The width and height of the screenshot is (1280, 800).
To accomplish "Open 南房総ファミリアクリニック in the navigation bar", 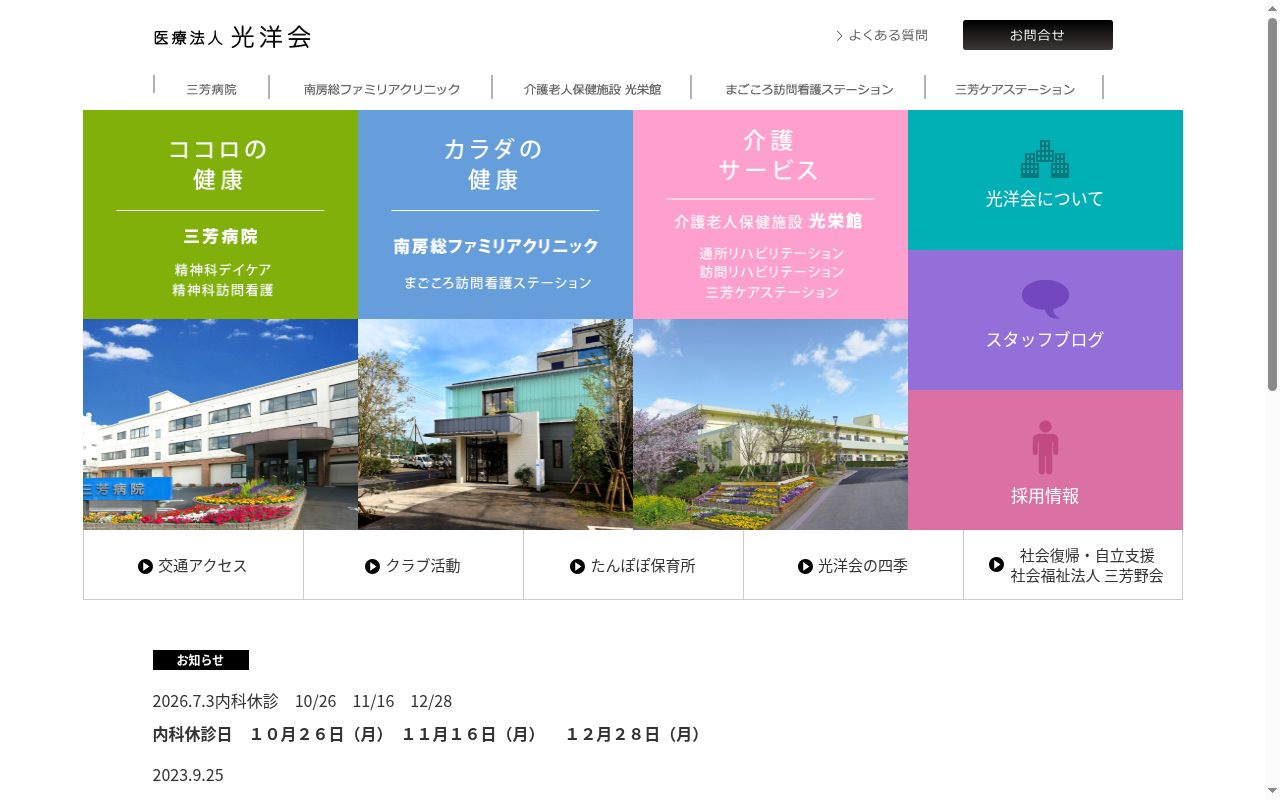I will tap(382, 89).
